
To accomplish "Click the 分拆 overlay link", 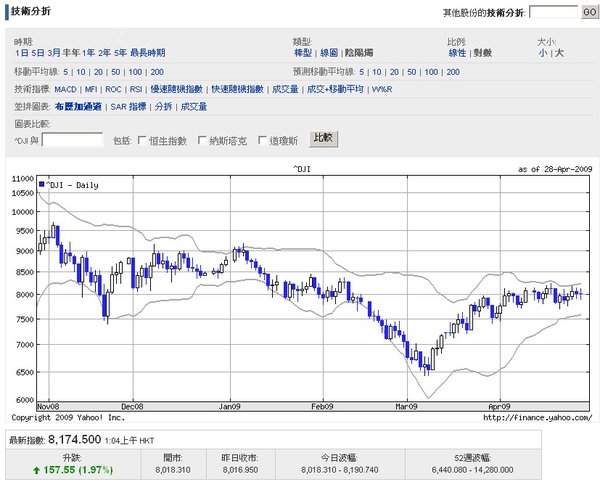I will 163,106.
